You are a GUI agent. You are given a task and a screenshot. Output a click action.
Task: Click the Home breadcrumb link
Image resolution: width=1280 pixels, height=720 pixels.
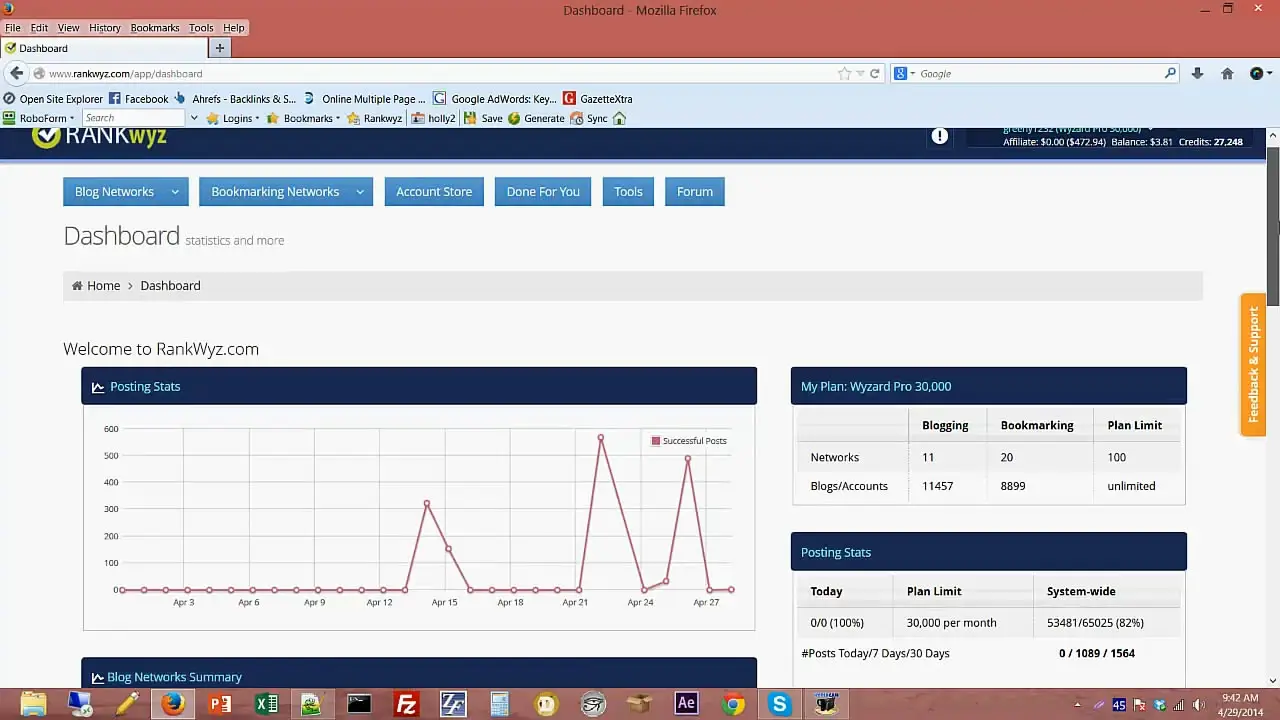[103, 286]
